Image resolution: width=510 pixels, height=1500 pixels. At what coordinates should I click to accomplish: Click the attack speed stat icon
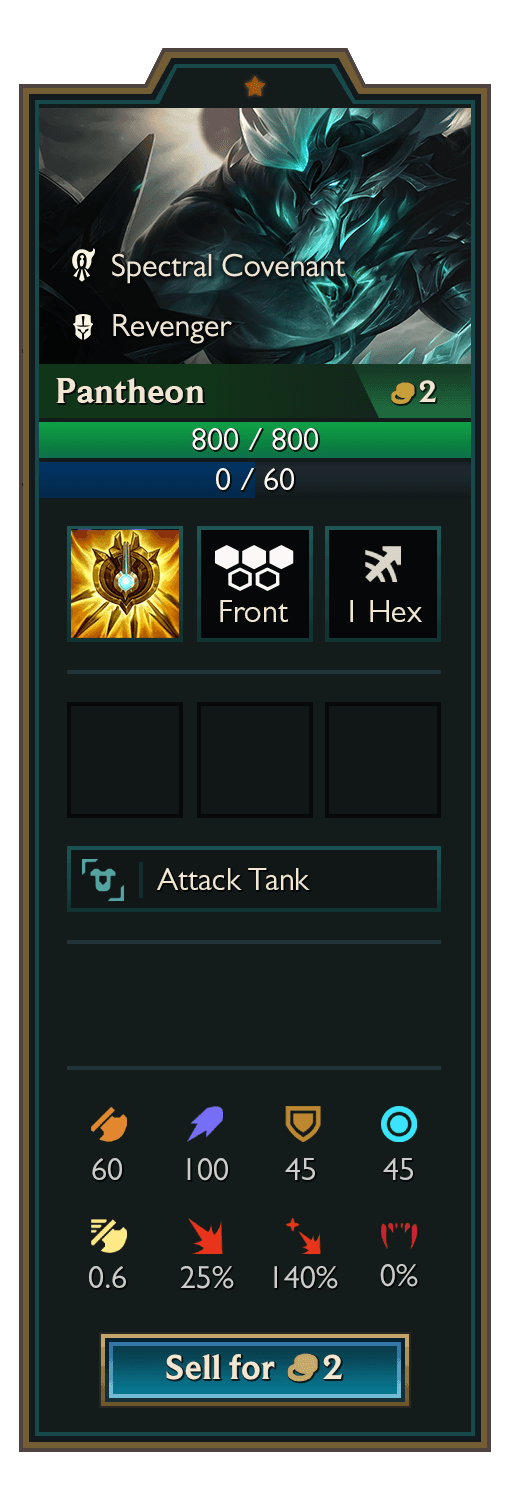pyautogui.click(x=109, y=1235)
